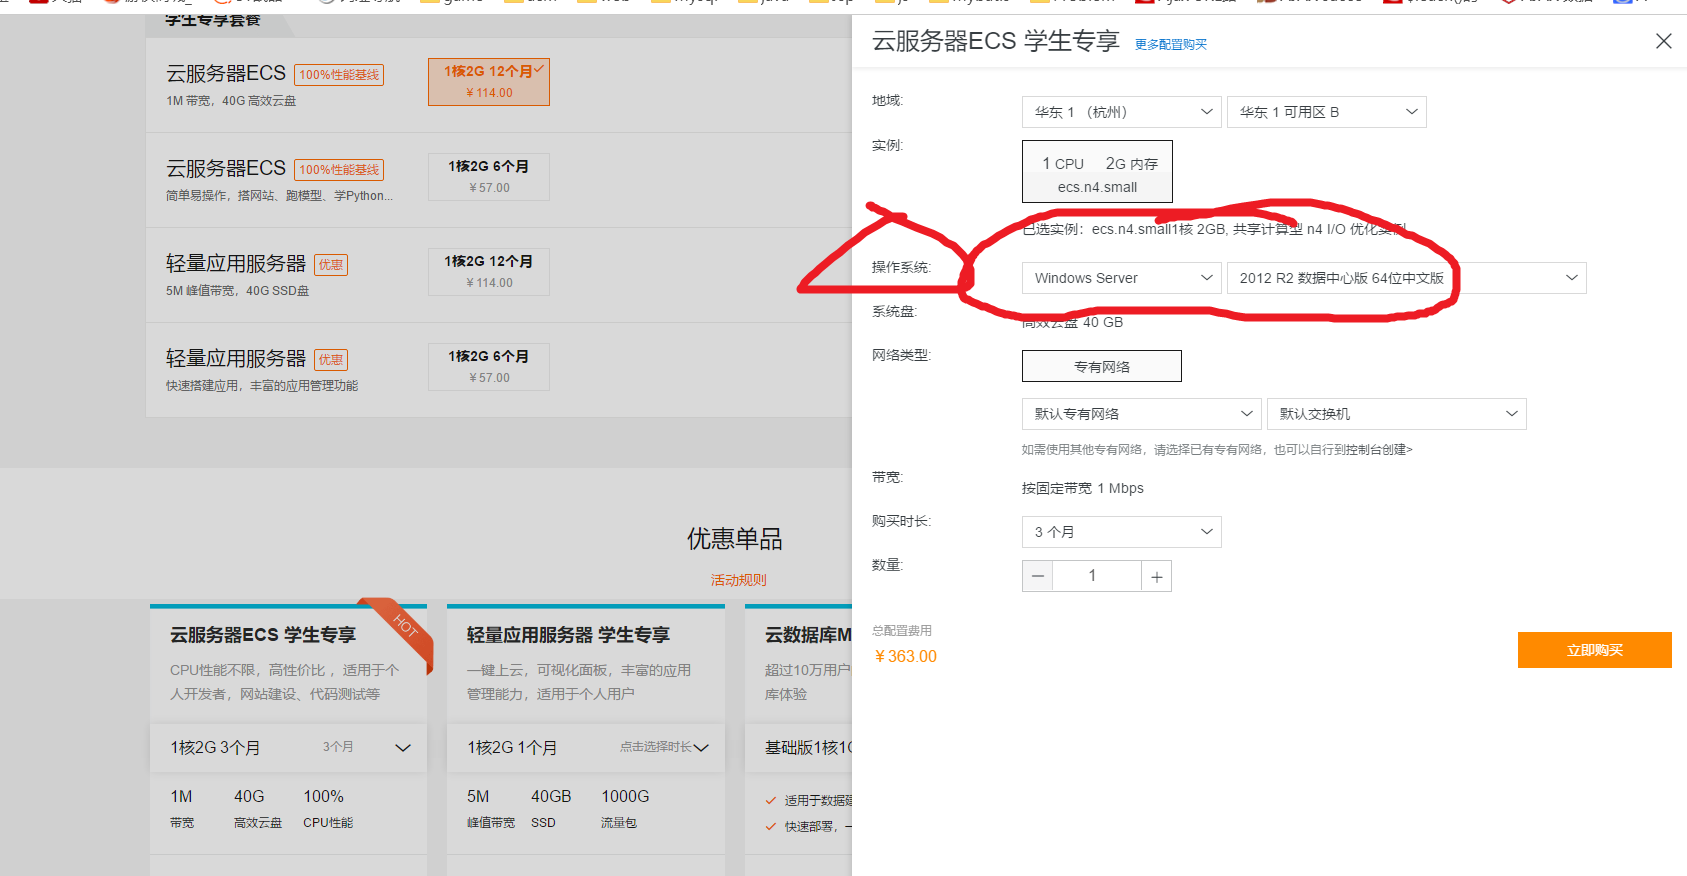1687x876 pixels.
Task: Open the 2012 R2 数据中心版 version dropdown
Action: pos(1406,278)
